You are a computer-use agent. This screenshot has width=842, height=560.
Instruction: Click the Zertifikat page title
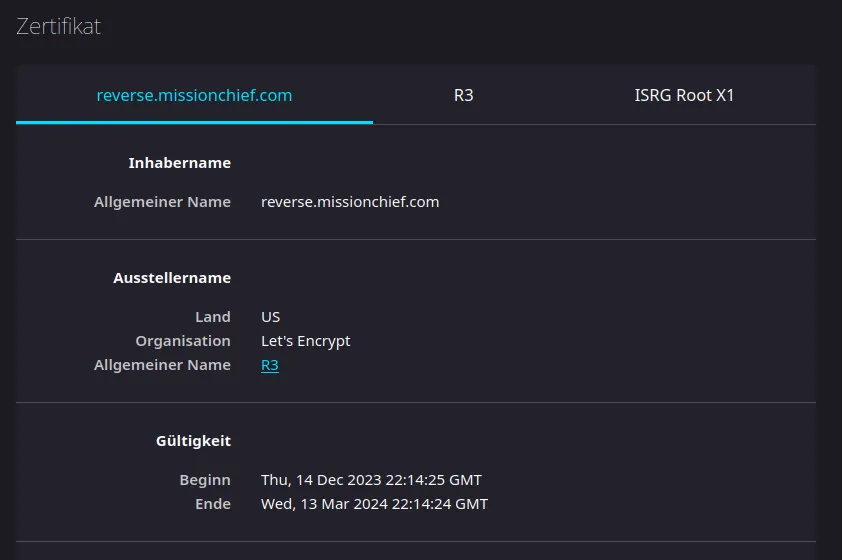(x=59, y=27)
